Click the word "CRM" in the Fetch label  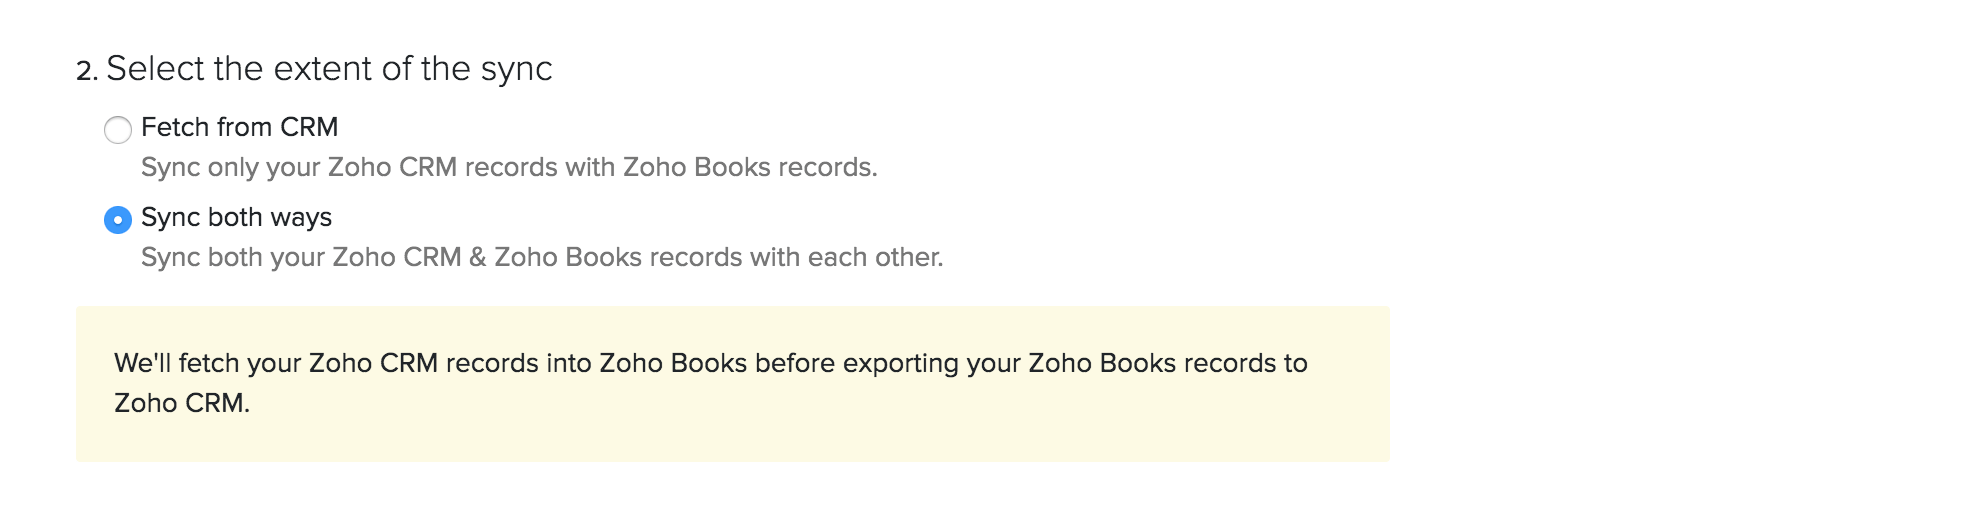309,128
